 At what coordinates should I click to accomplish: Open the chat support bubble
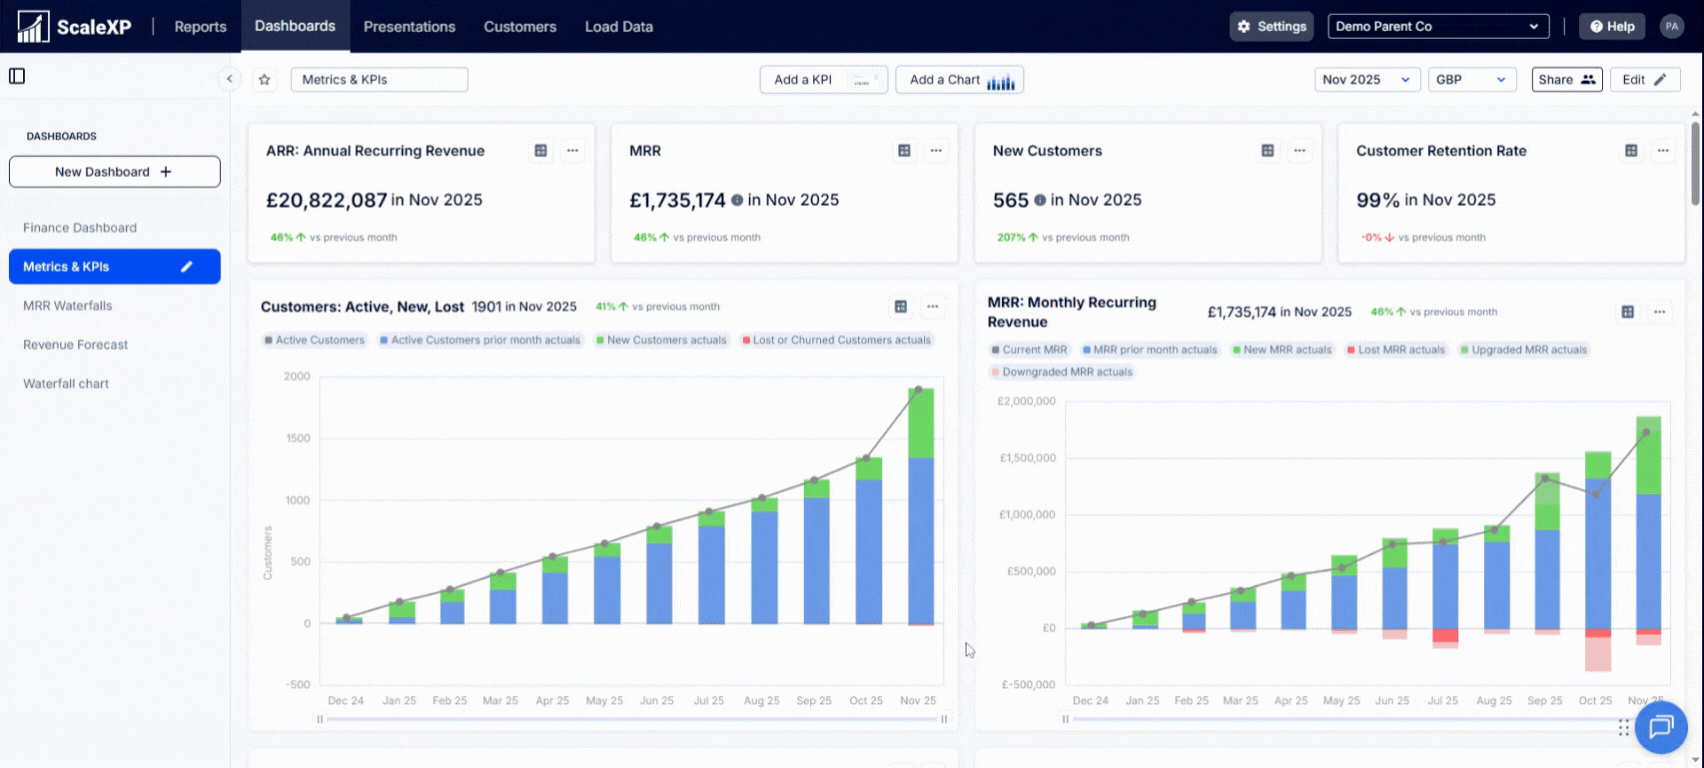(x=1661, y=727)
